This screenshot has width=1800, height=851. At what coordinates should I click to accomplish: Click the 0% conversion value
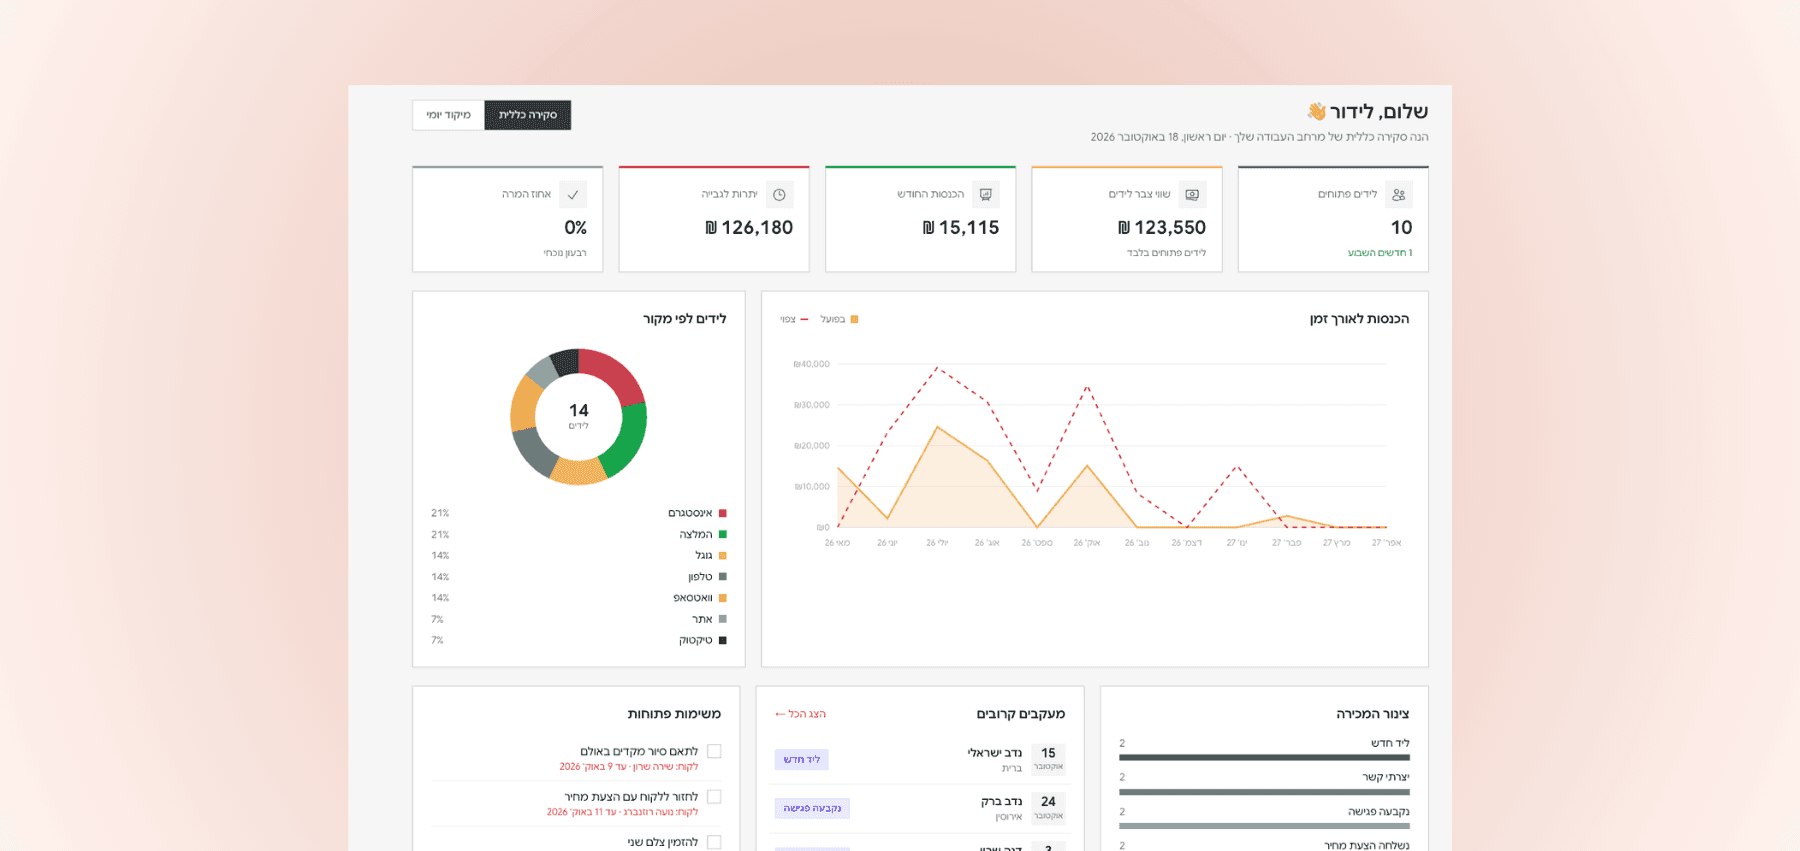pos(575,228)
